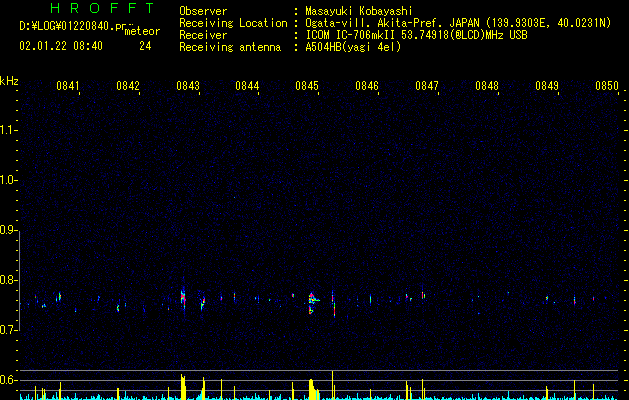Click receiver value ICOM IC-706mkII
The width and height of the screenshot is (629, 400).
[352, 35]
